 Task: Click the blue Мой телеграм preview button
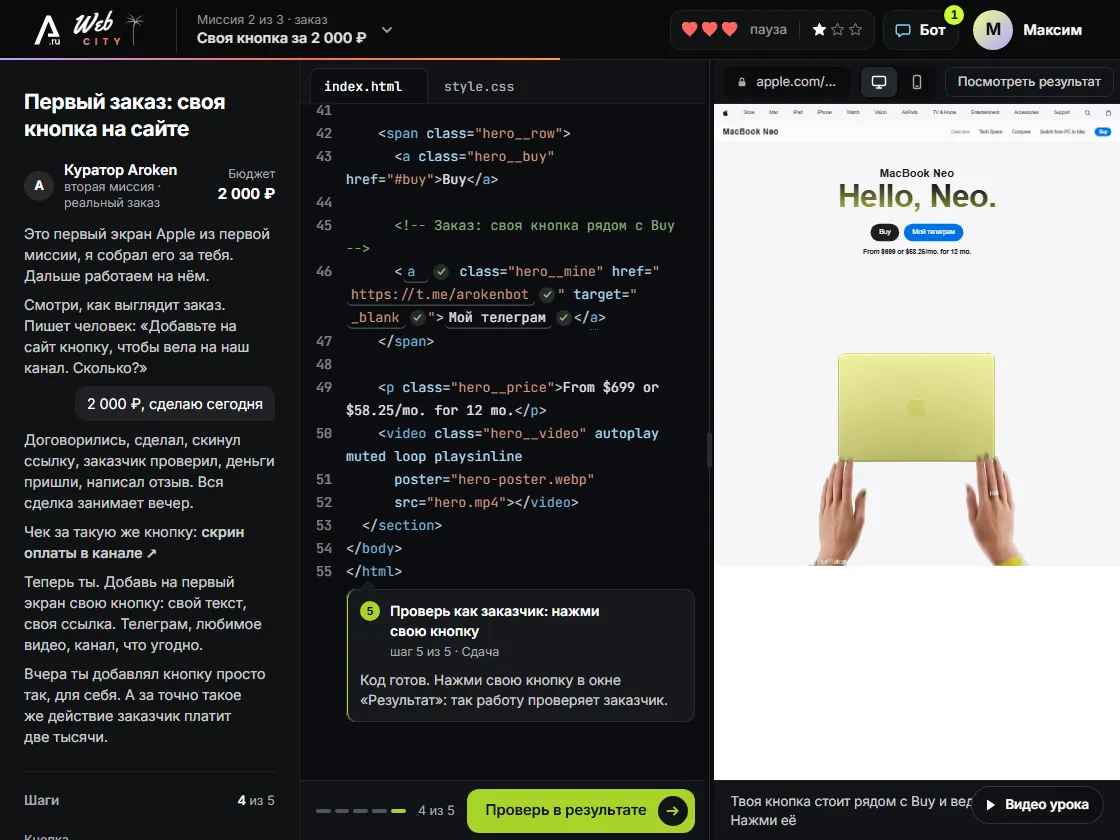click(x=933, y=231)
